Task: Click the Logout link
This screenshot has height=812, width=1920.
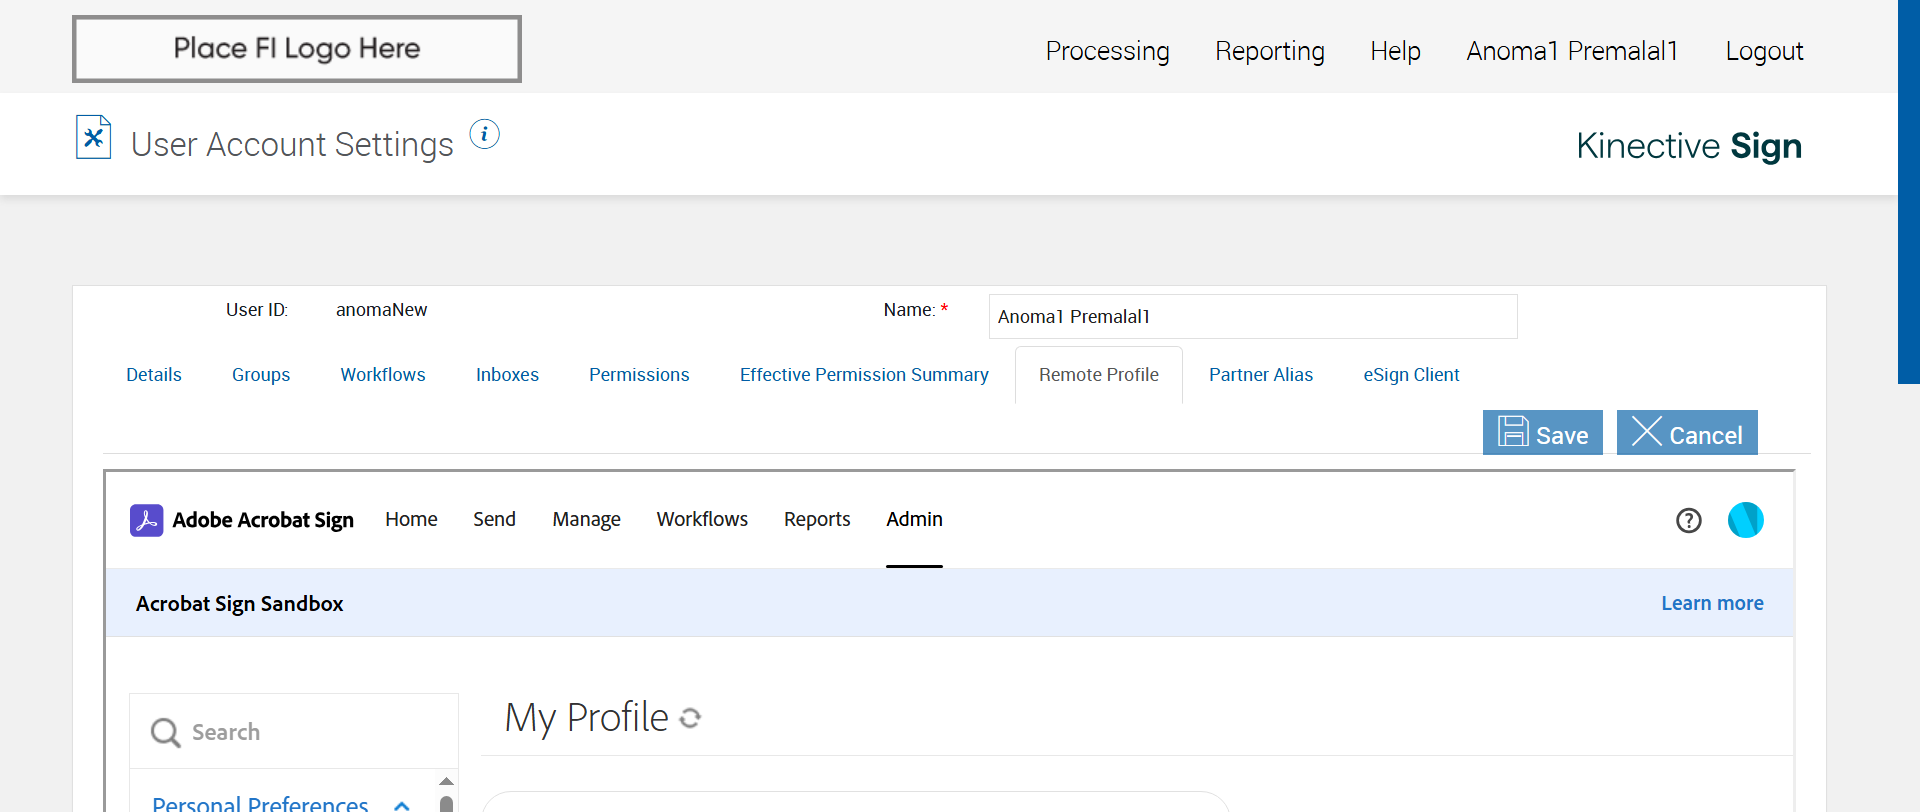Action: coord(1764,51)
